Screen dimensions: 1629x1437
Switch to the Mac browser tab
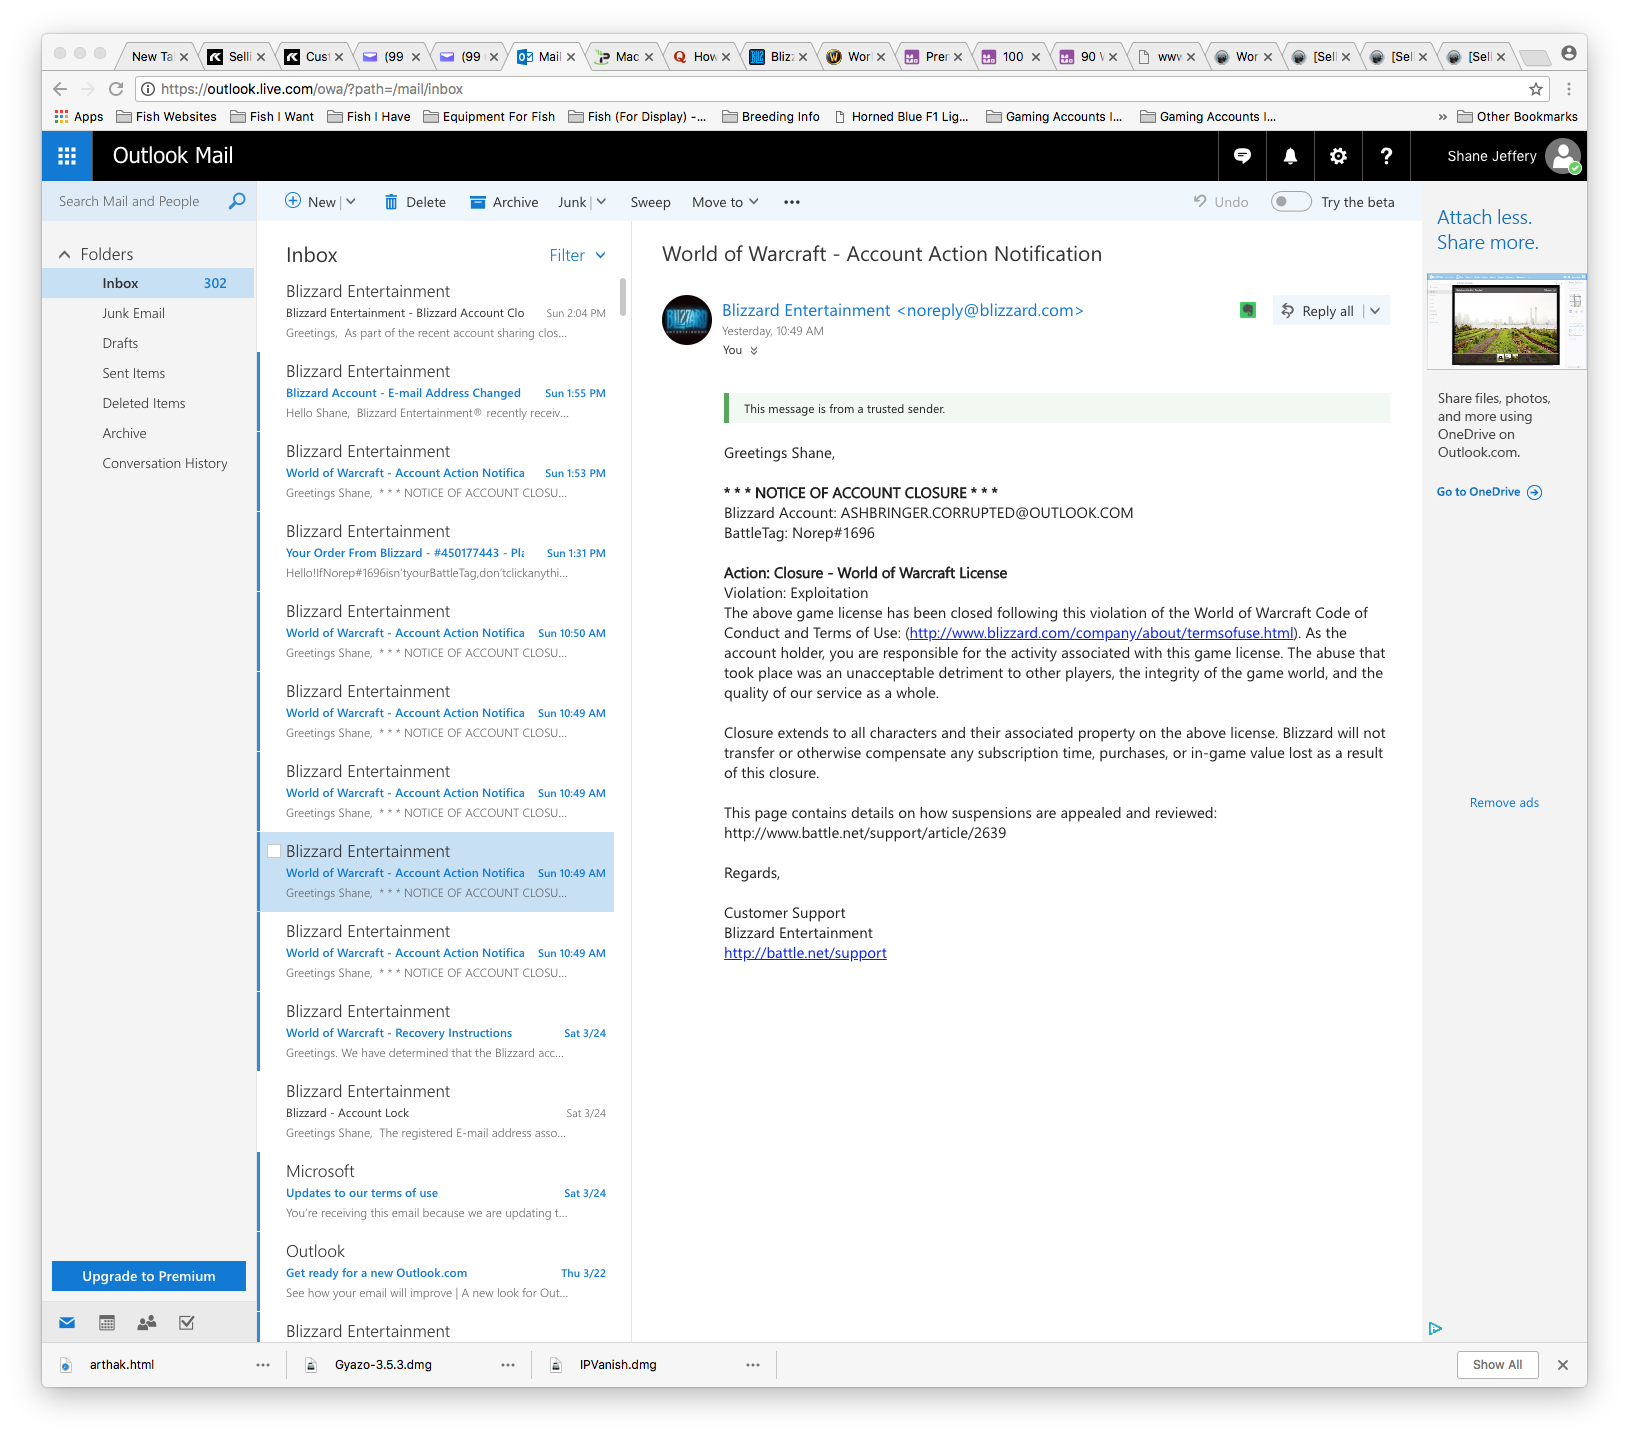[x=625, y=57]
